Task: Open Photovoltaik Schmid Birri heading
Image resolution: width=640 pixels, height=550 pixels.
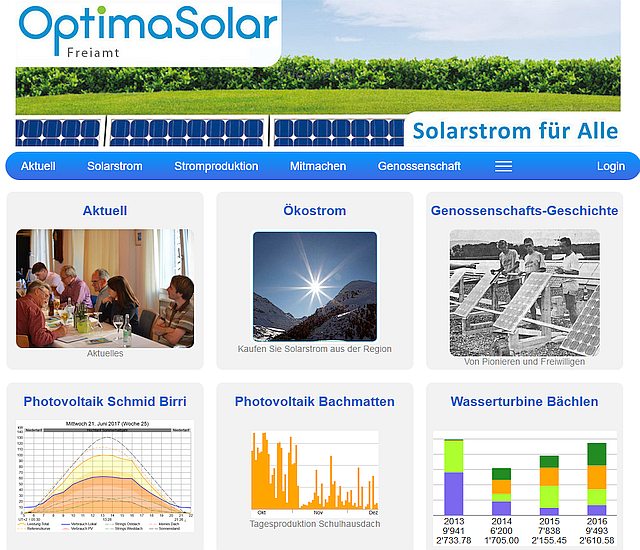Action: point(105,401)
